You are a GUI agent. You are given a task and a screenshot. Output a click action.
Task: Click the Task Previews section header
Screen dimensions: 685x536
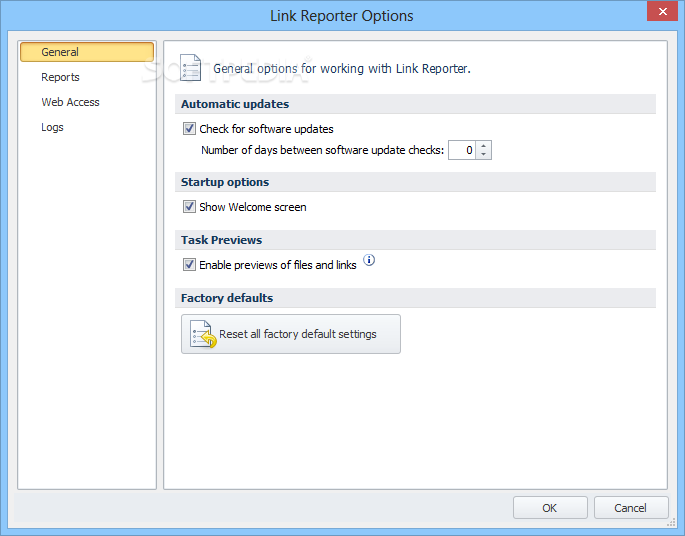(x=415, y=240)
